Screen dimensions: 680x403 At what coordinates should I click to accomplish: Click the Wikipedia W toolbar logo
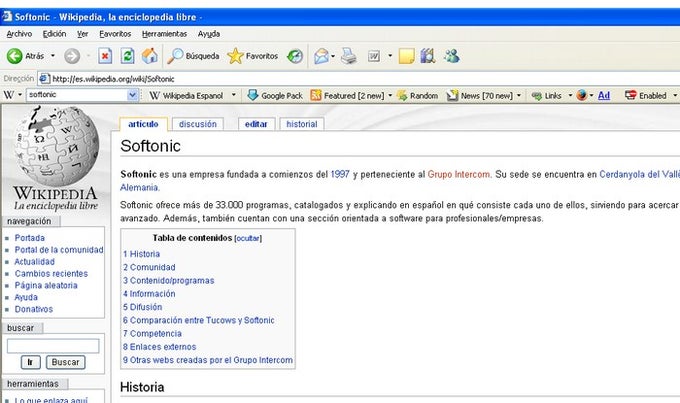[8, 95]
